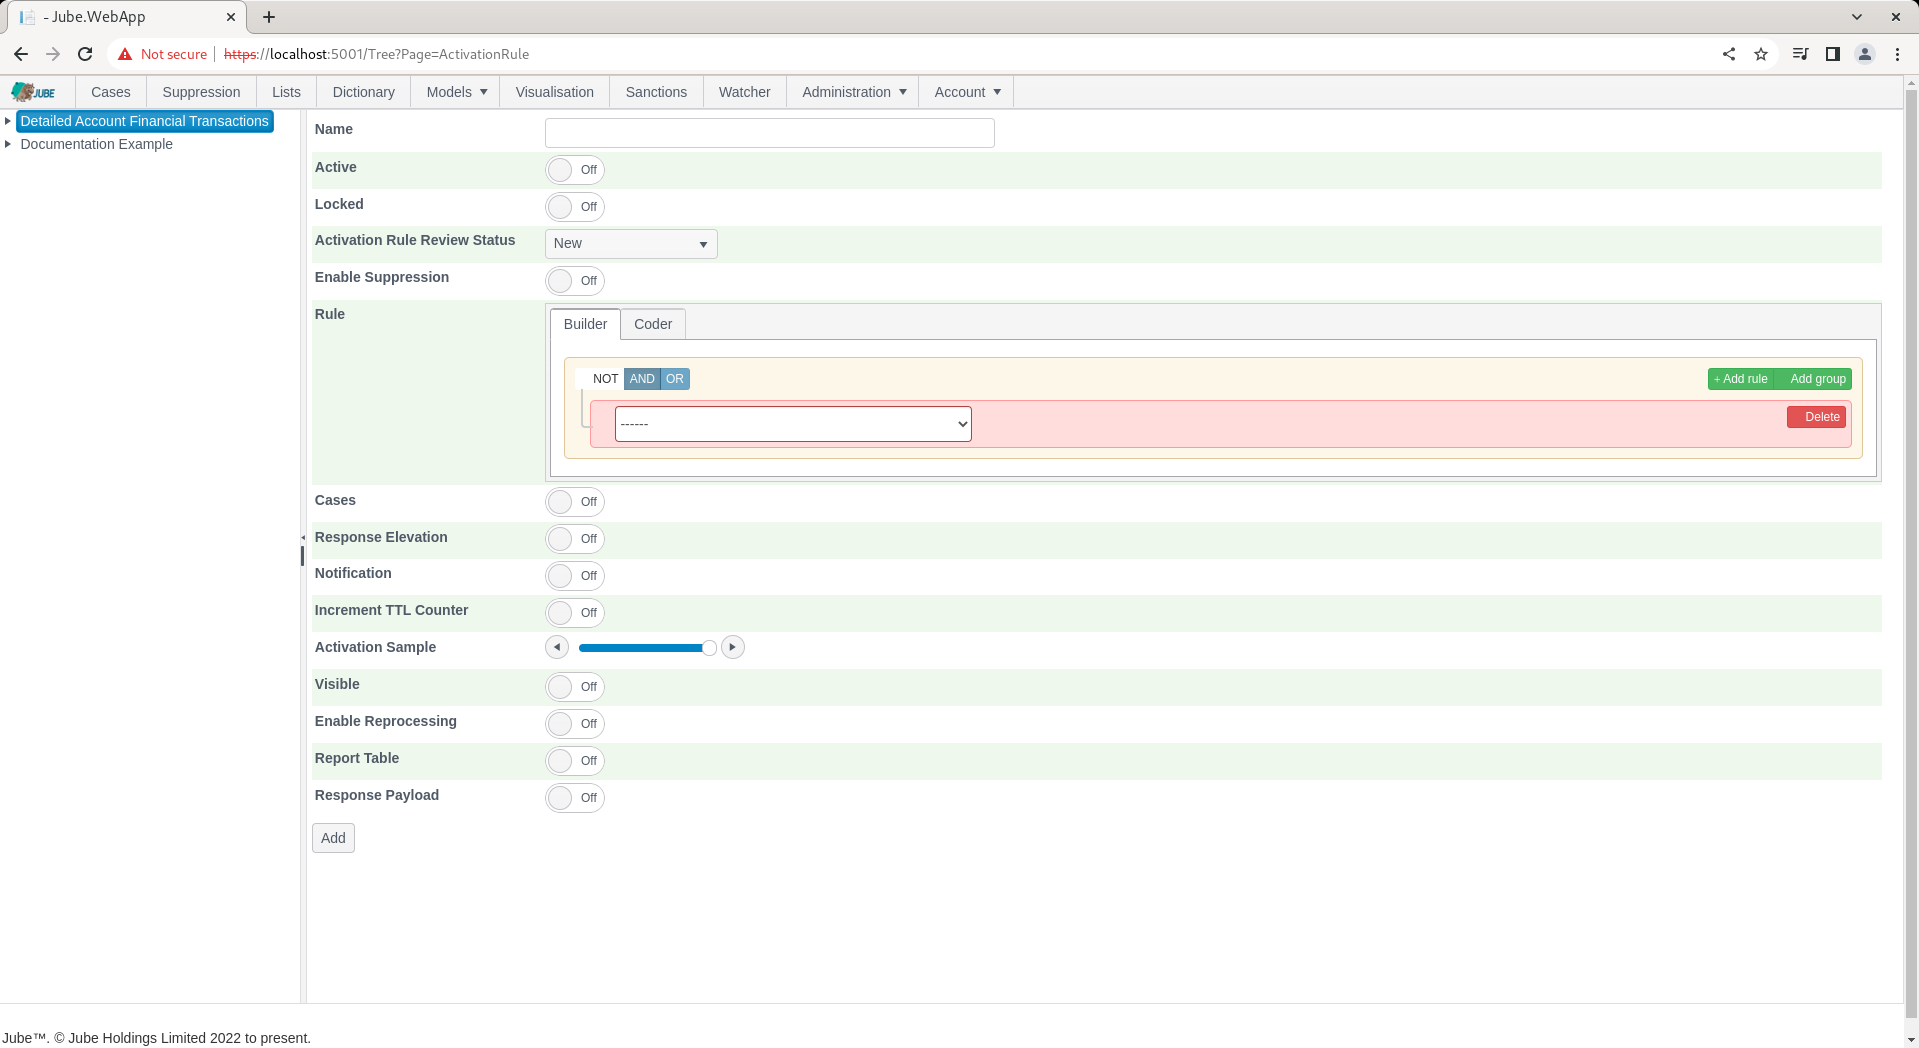Click the Activation Sample slider track
1919x1048 pixels.
pos(645,648)
